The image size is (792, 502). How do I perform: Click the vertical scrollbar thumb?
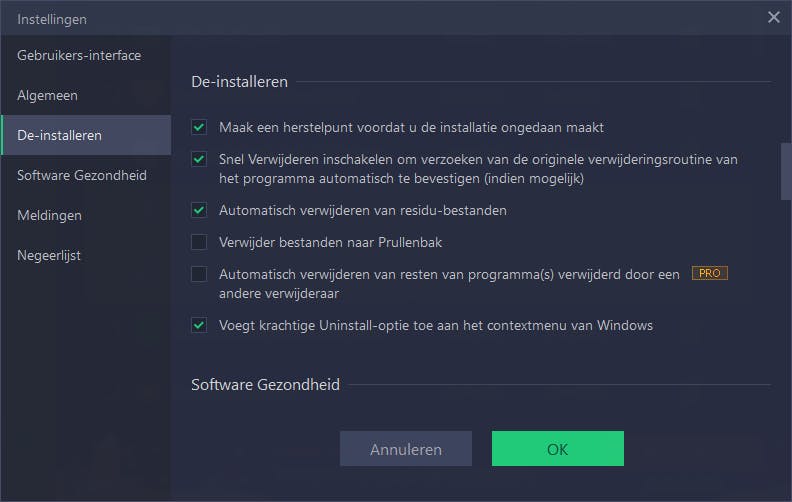786,172
